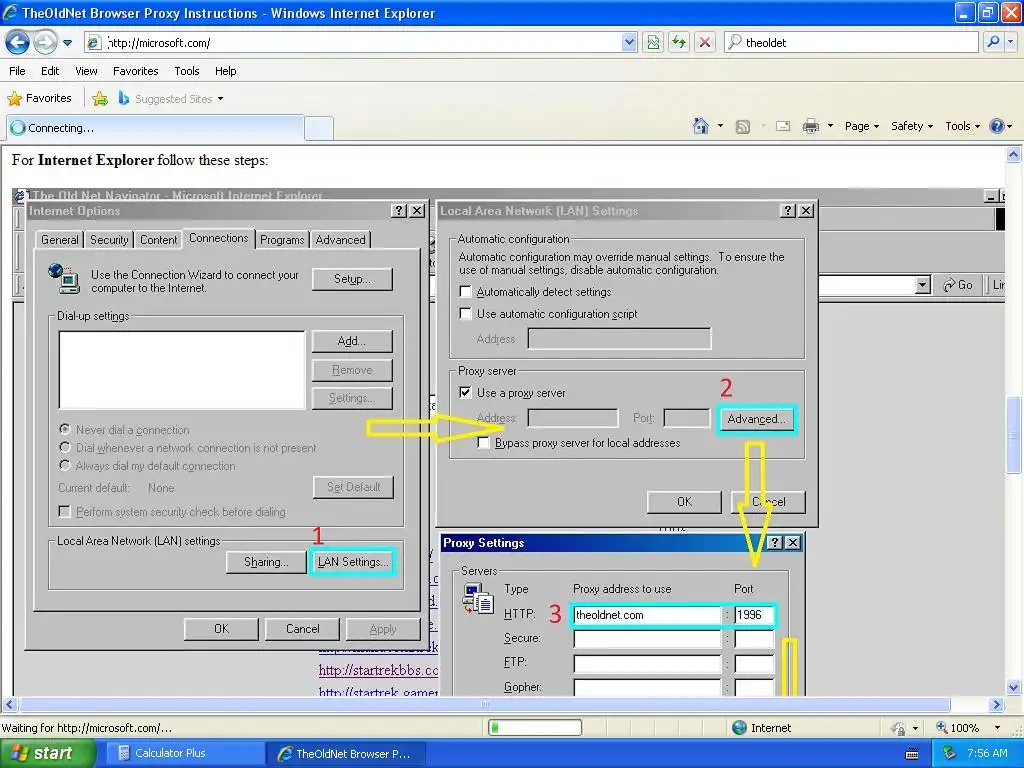This screenshot has height=768, width=1024.
Task: Check Automatically detect settings in LAN dialog
Action: pyautogui.click(x=466, y=292)
